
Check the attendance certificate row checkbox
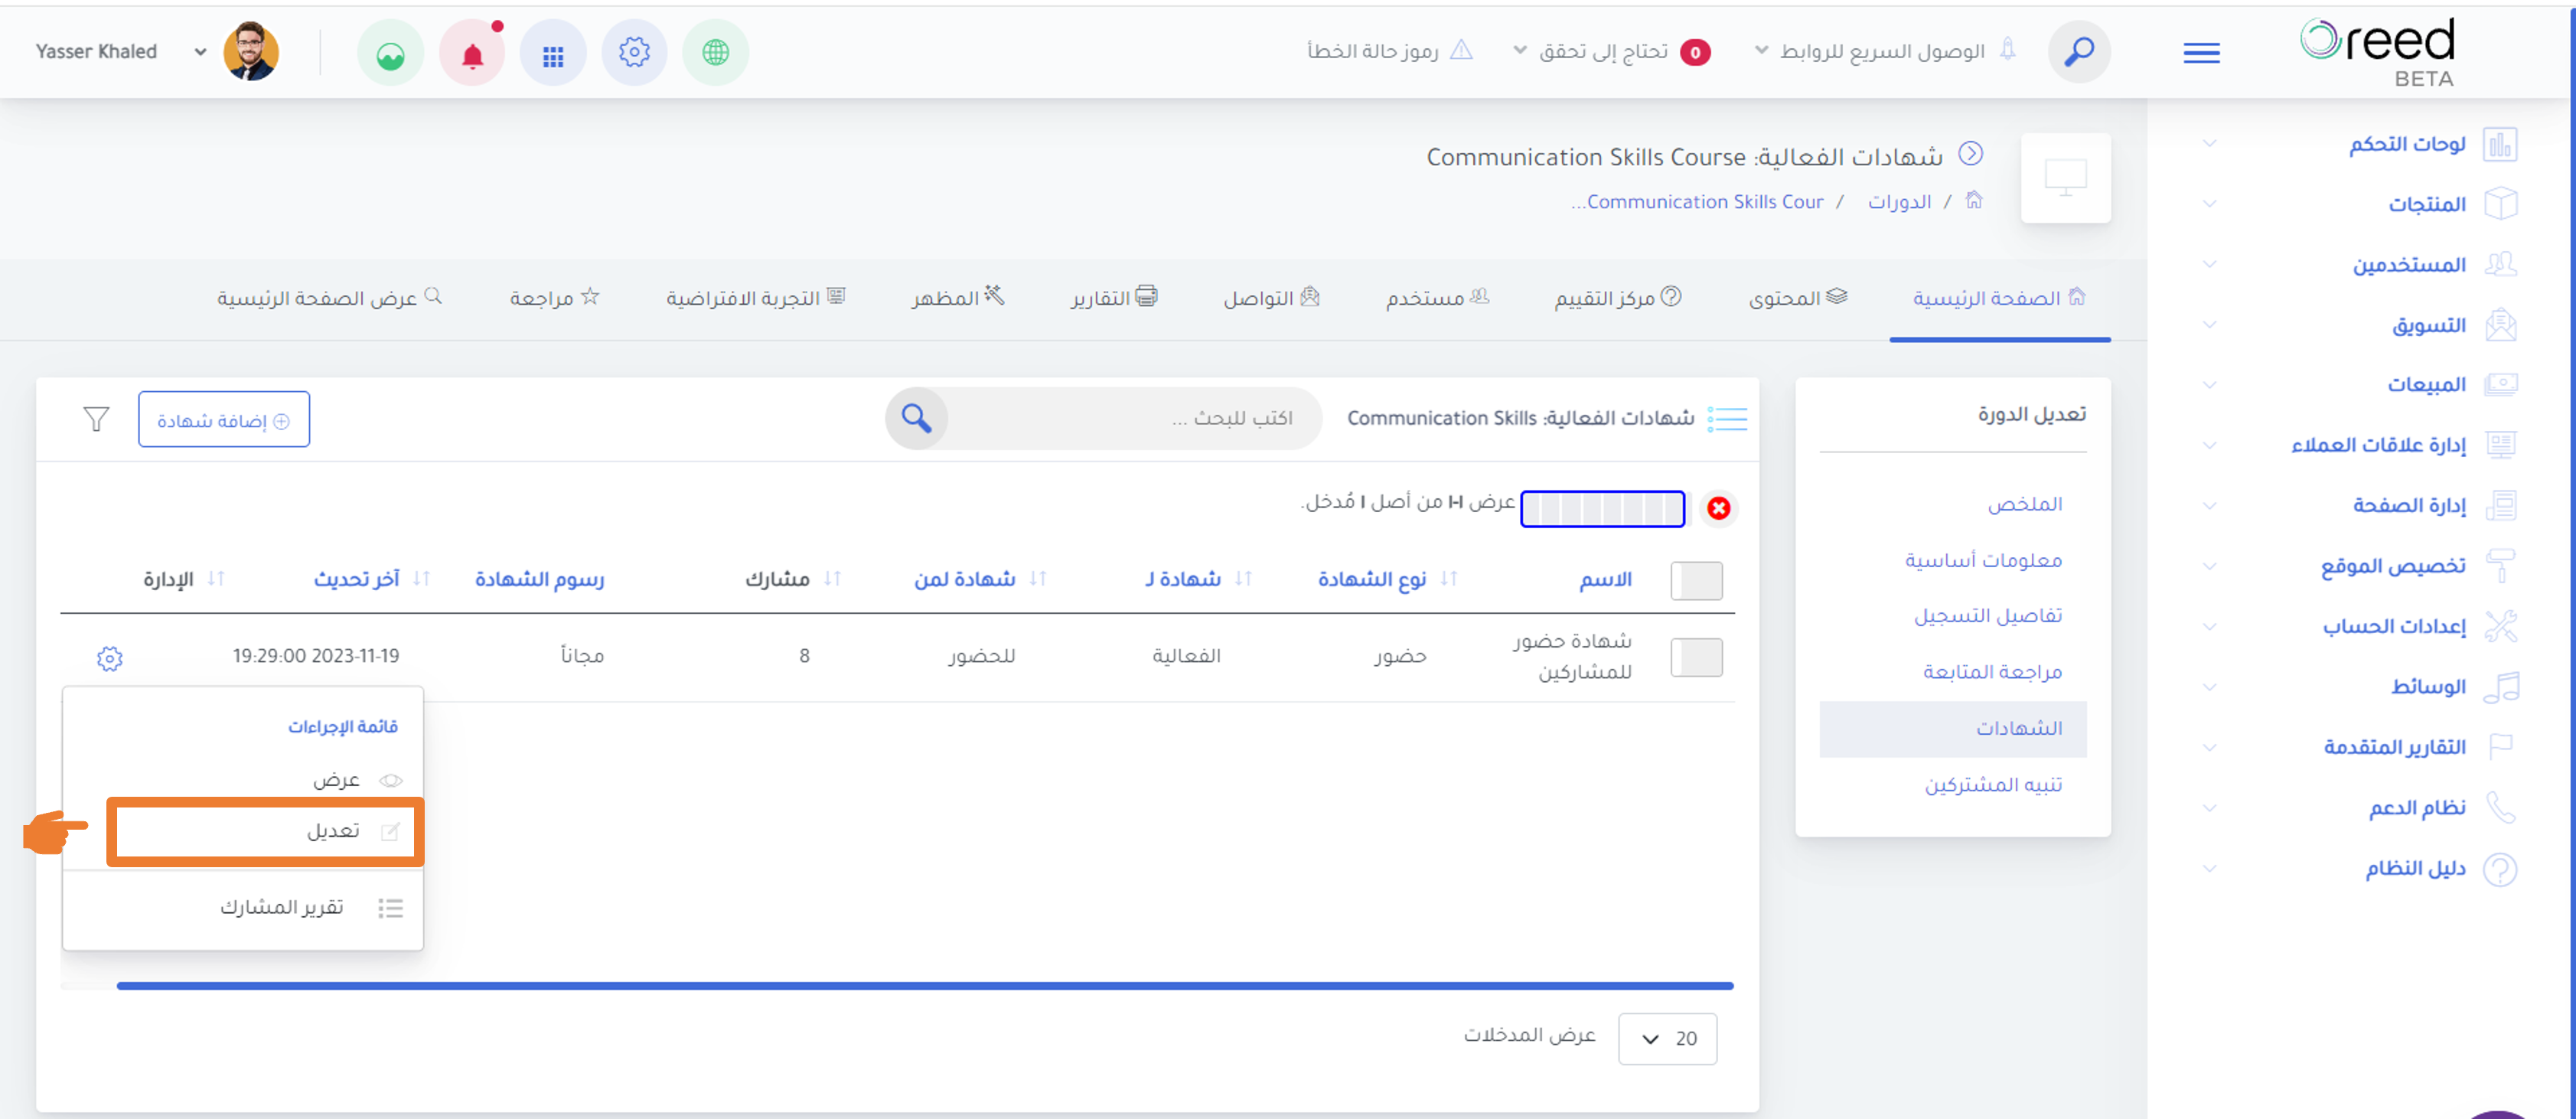1696,657
